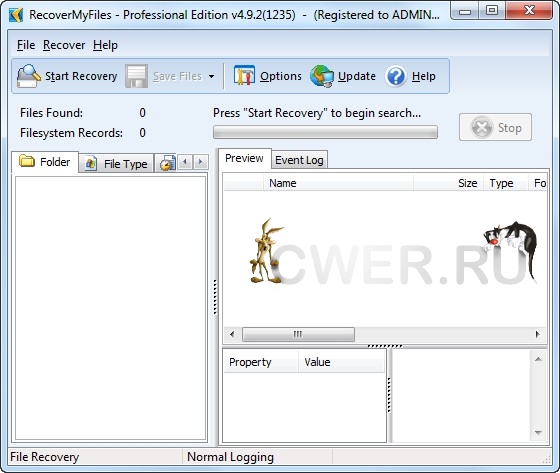
Task: Click the Options toolbar label
Action: pyautogui.click(x=281, y=76)
